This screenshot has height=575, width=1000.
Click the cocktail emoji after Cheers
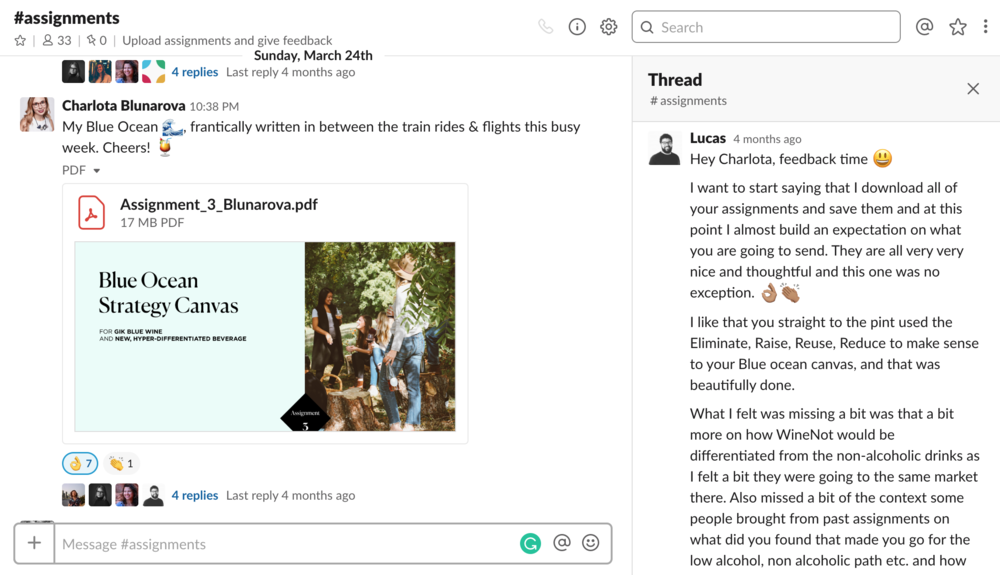click(165, 147)
